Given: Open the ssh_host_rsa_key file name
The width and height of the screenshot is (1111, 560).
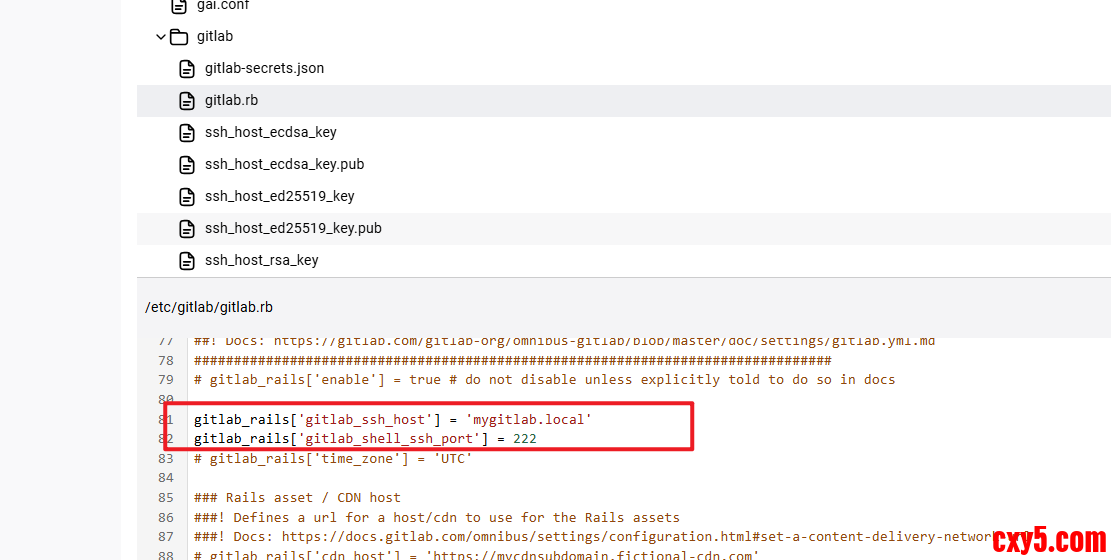Looking at the screenshot, I should click(x=261, y=261).
